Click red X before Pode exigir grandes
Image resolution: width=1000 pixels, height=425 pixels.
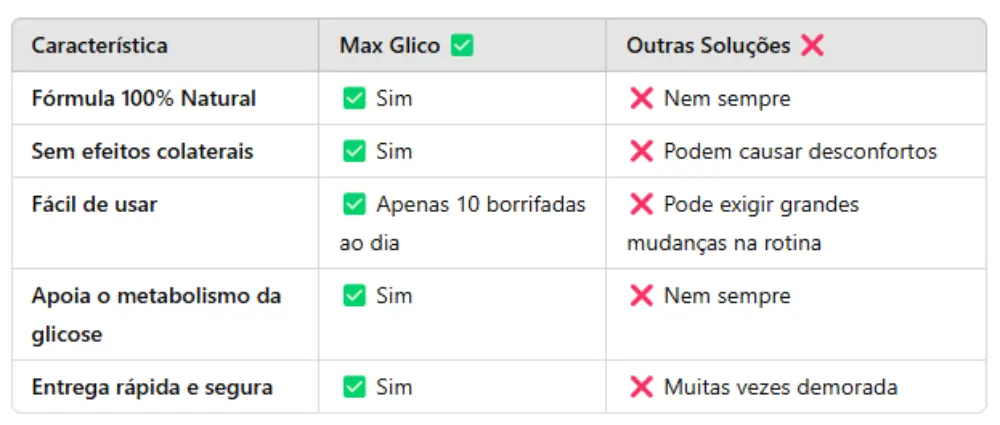(641, 205)
